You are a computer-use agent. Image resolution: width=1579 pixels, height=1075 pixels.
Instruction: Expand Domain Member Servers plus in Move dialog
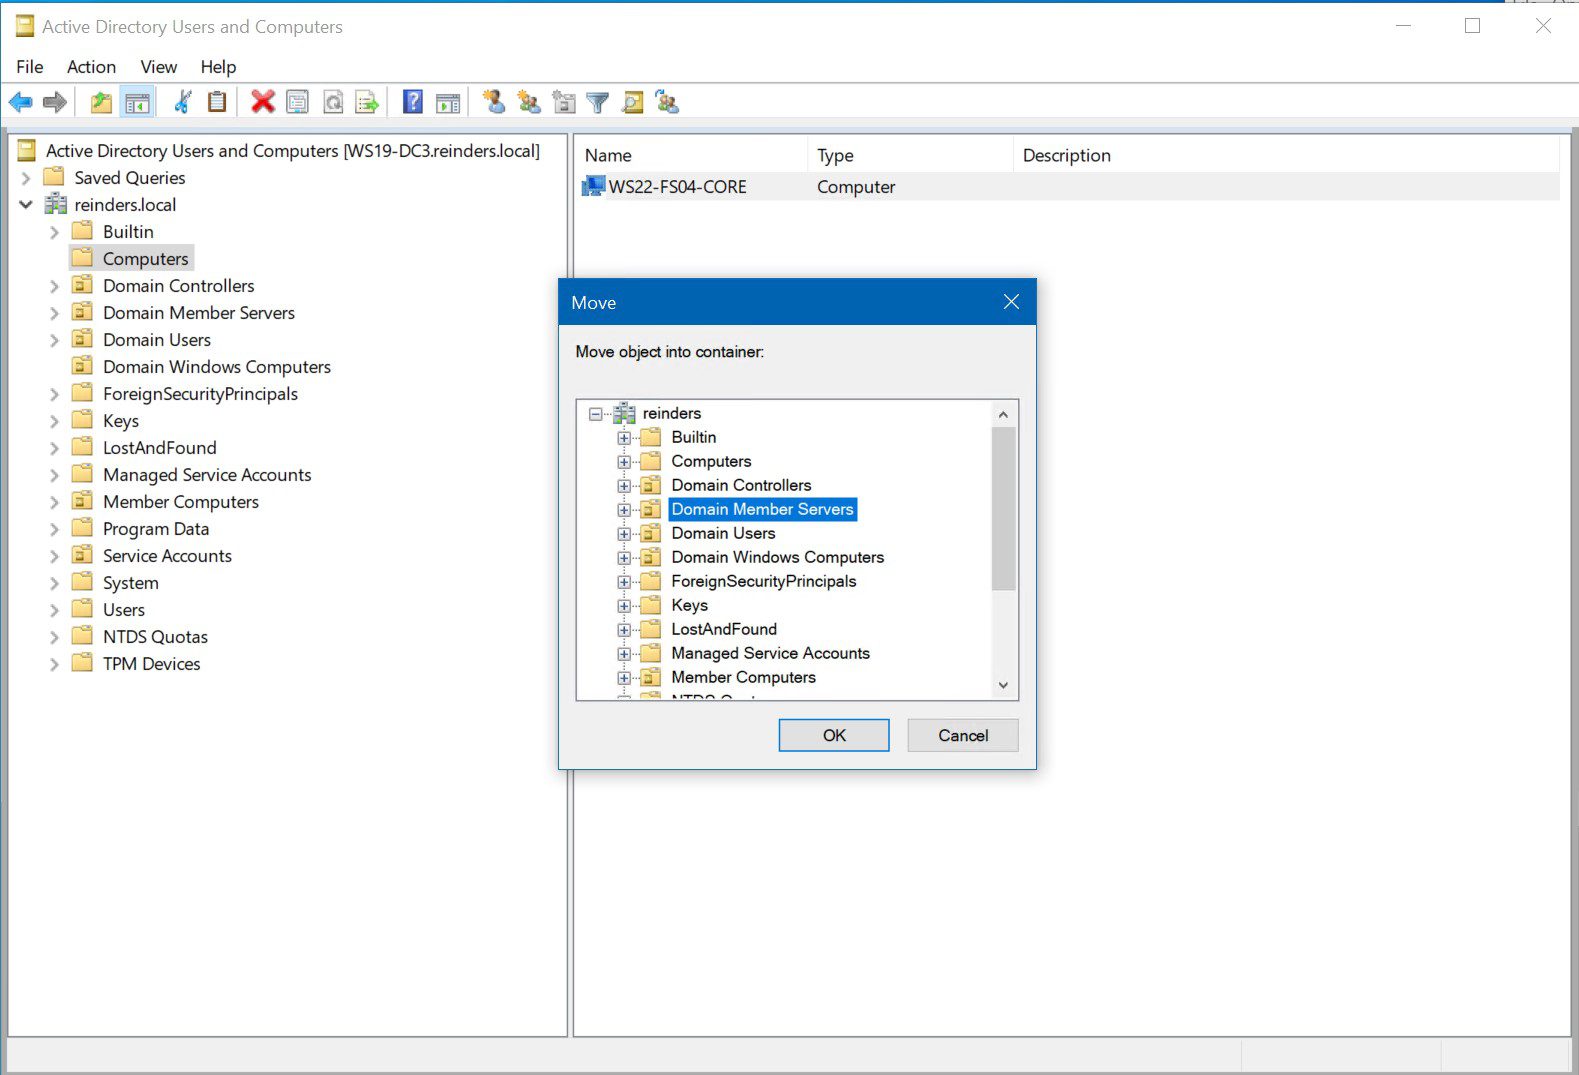(x=624, y=510)
